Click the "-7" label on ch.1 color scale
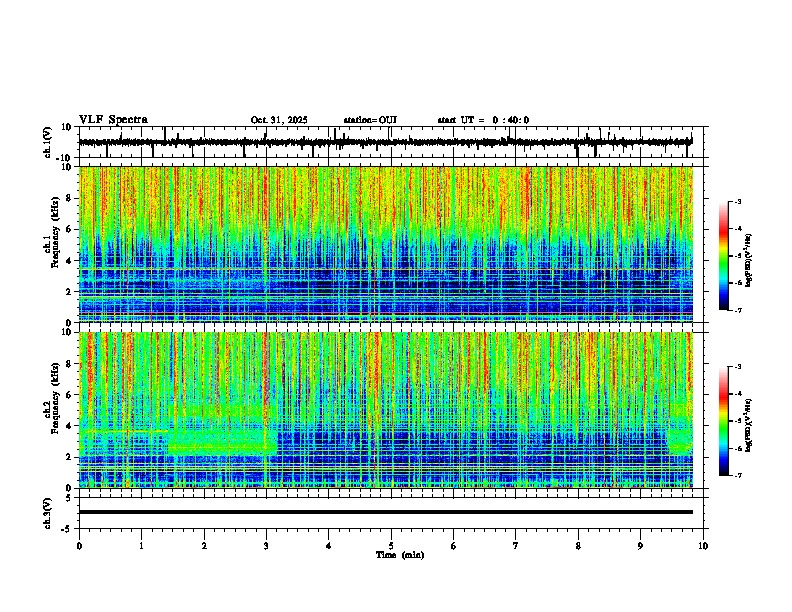Screen dimensions: 792x612 738,311
